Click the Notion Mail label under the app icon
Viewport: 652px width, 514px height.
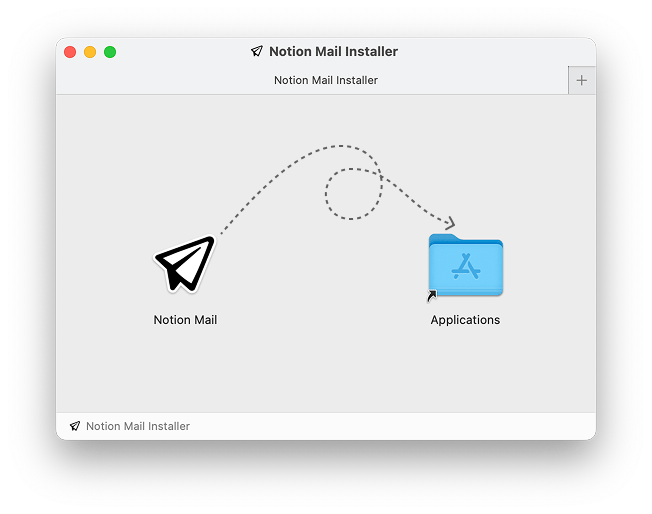185,320
